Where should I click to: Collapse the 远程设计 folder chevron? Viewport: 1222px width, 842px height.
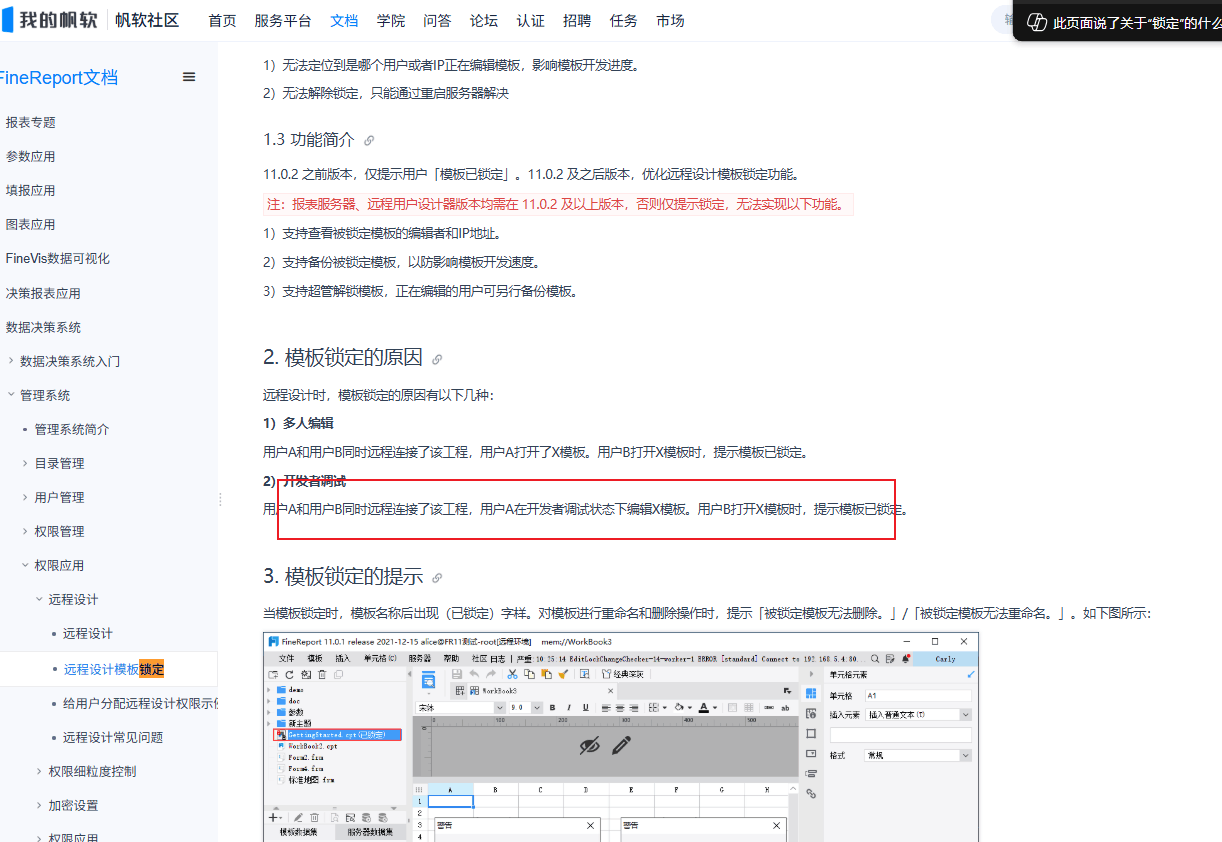(x=40, y=599)
